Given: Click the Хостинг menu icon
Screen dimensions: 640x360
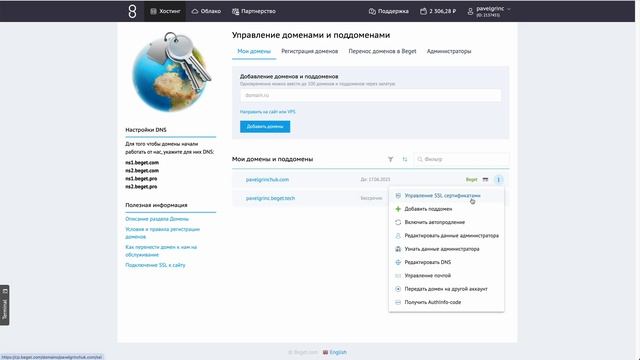Looking at the screenshot, I should [x=153, y=11].
